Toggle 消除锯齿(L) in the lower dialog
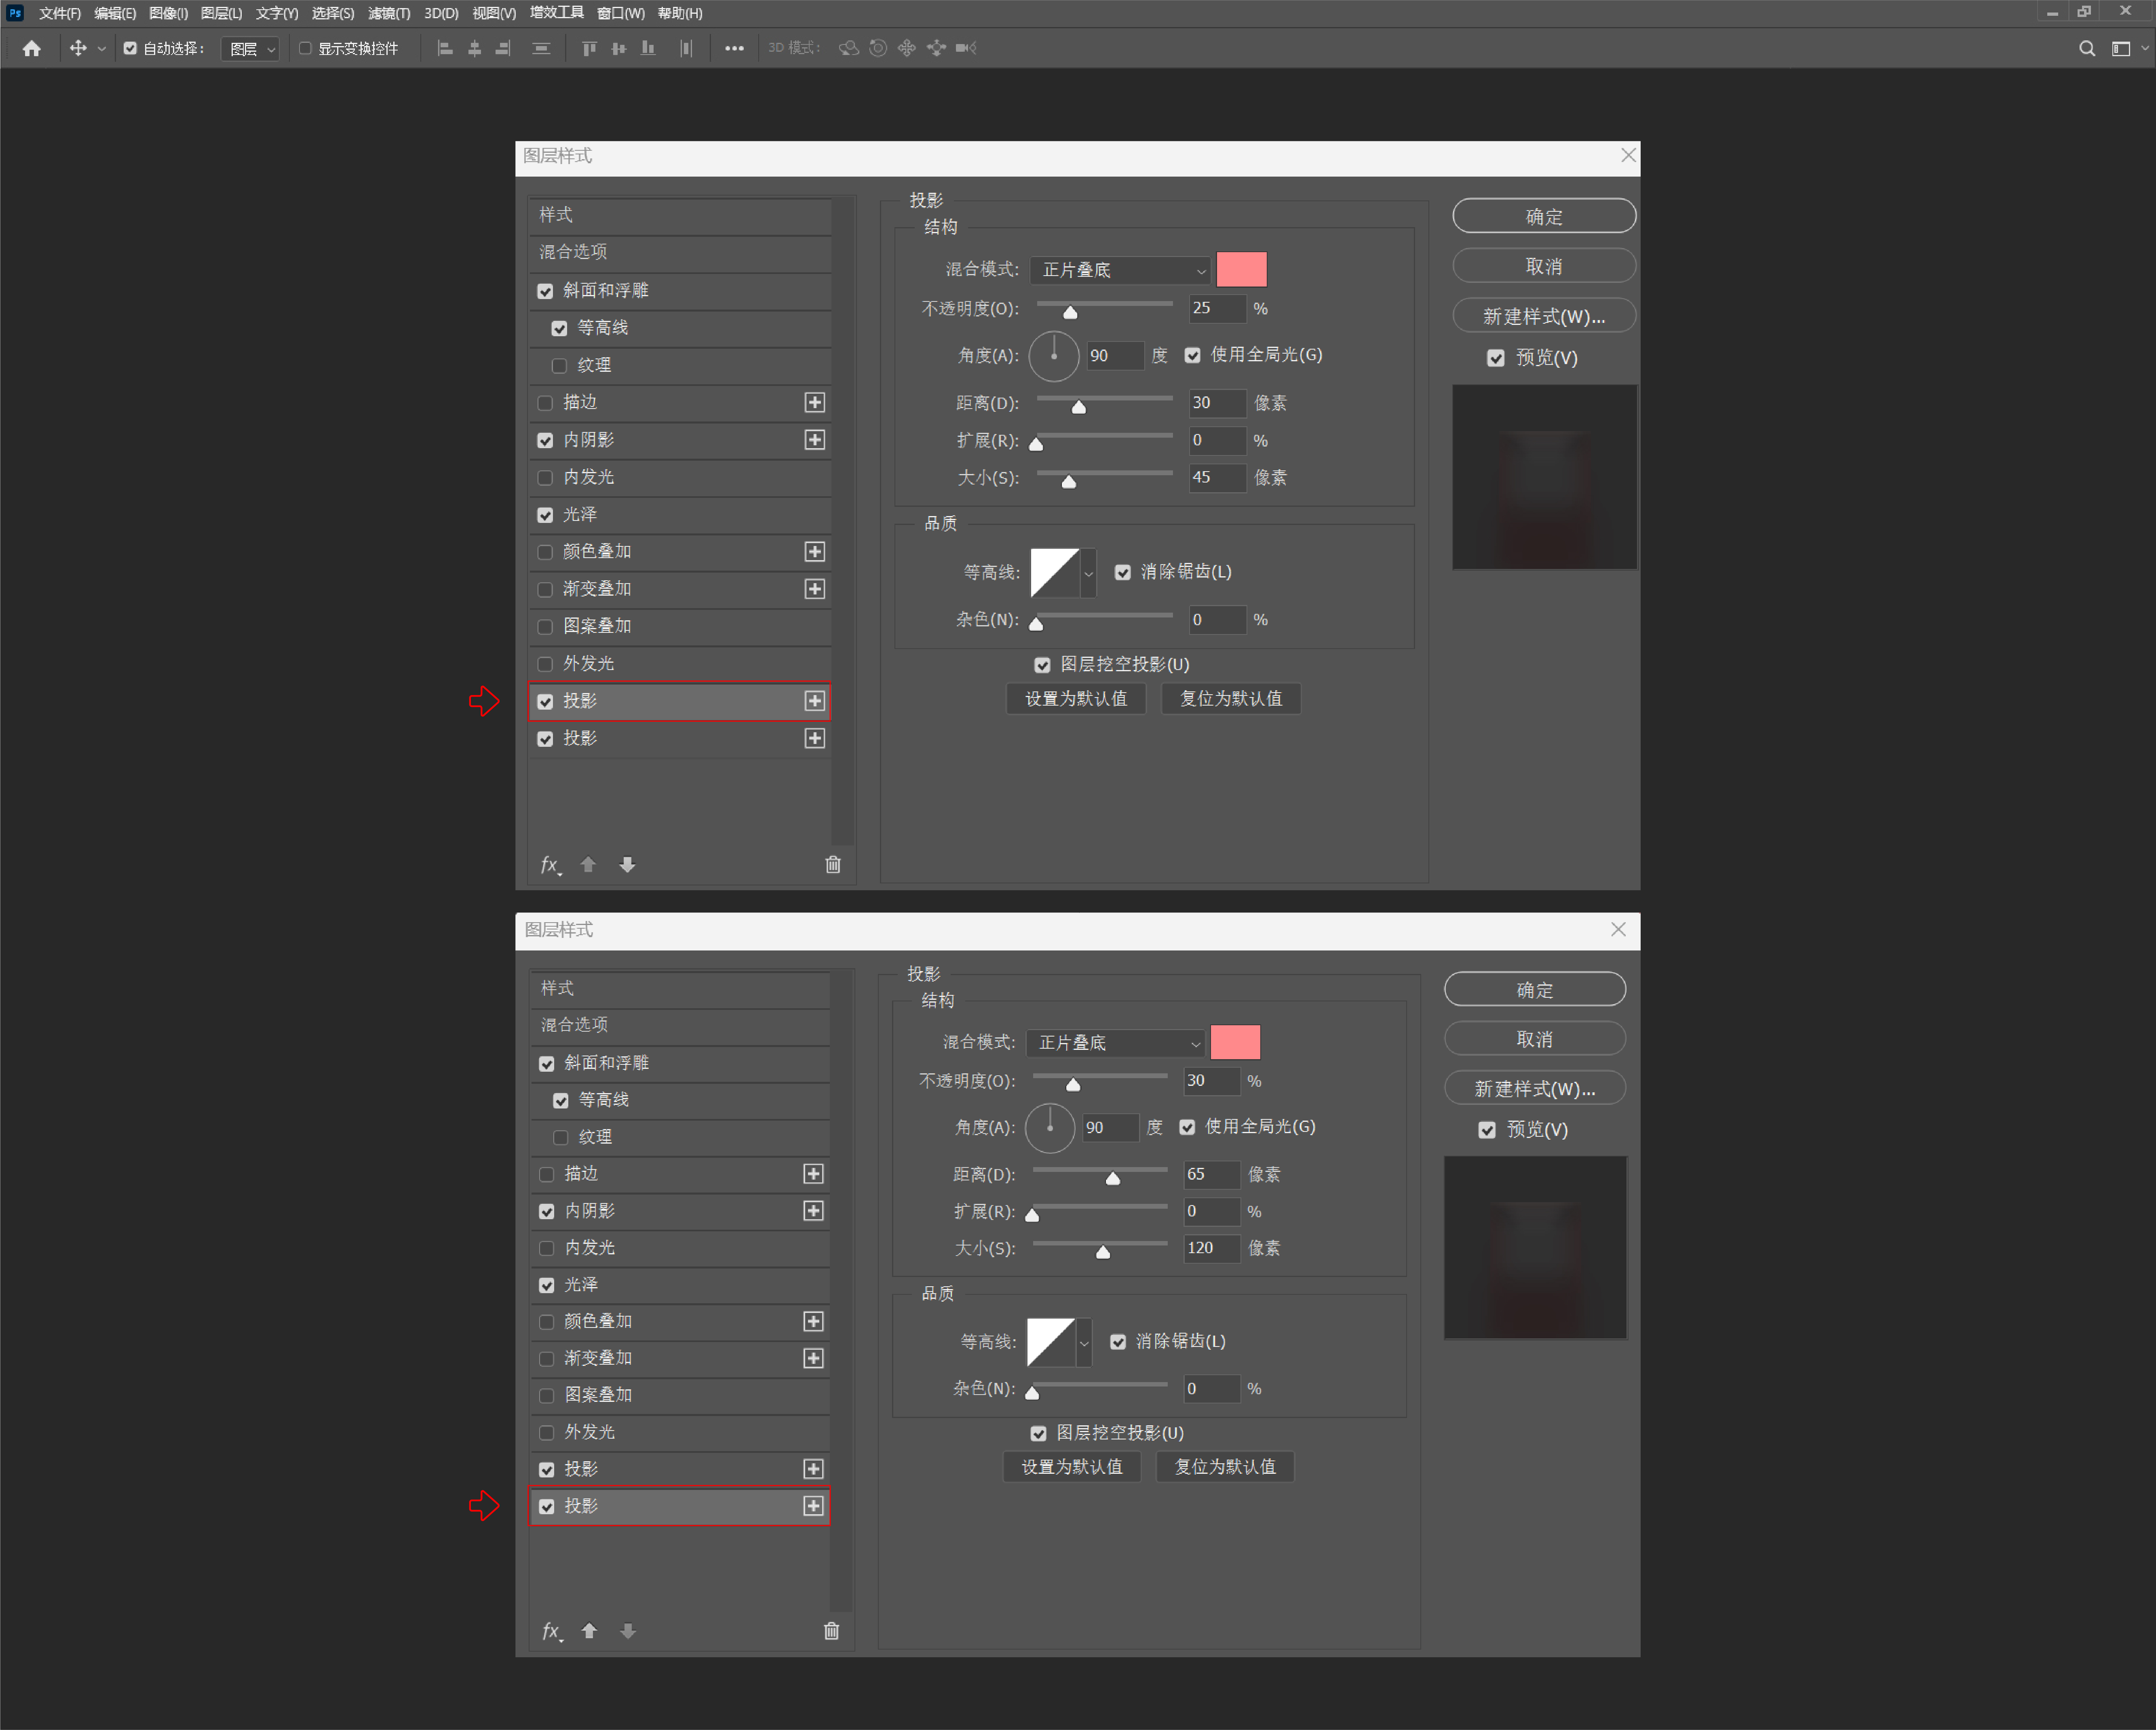This screenshot has height=1730, width=2156. (1118, 1342)
